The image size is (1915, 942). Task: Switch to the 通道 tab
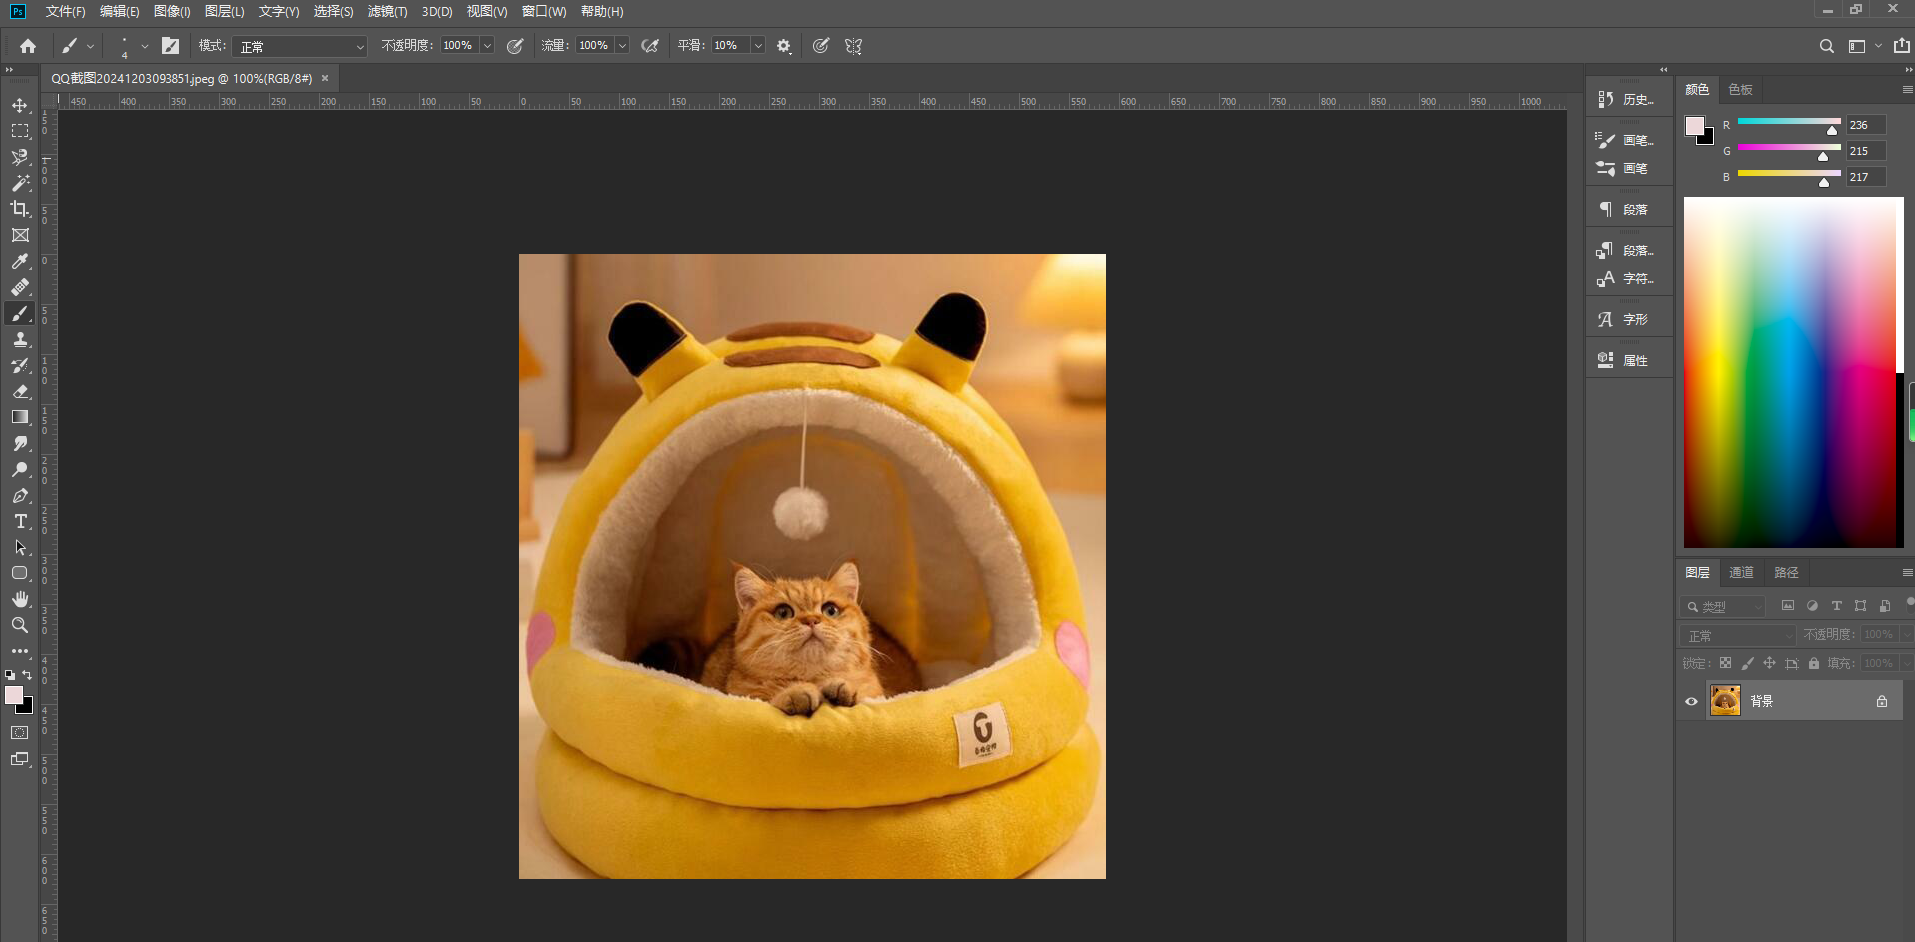(x=1741, y=572)
